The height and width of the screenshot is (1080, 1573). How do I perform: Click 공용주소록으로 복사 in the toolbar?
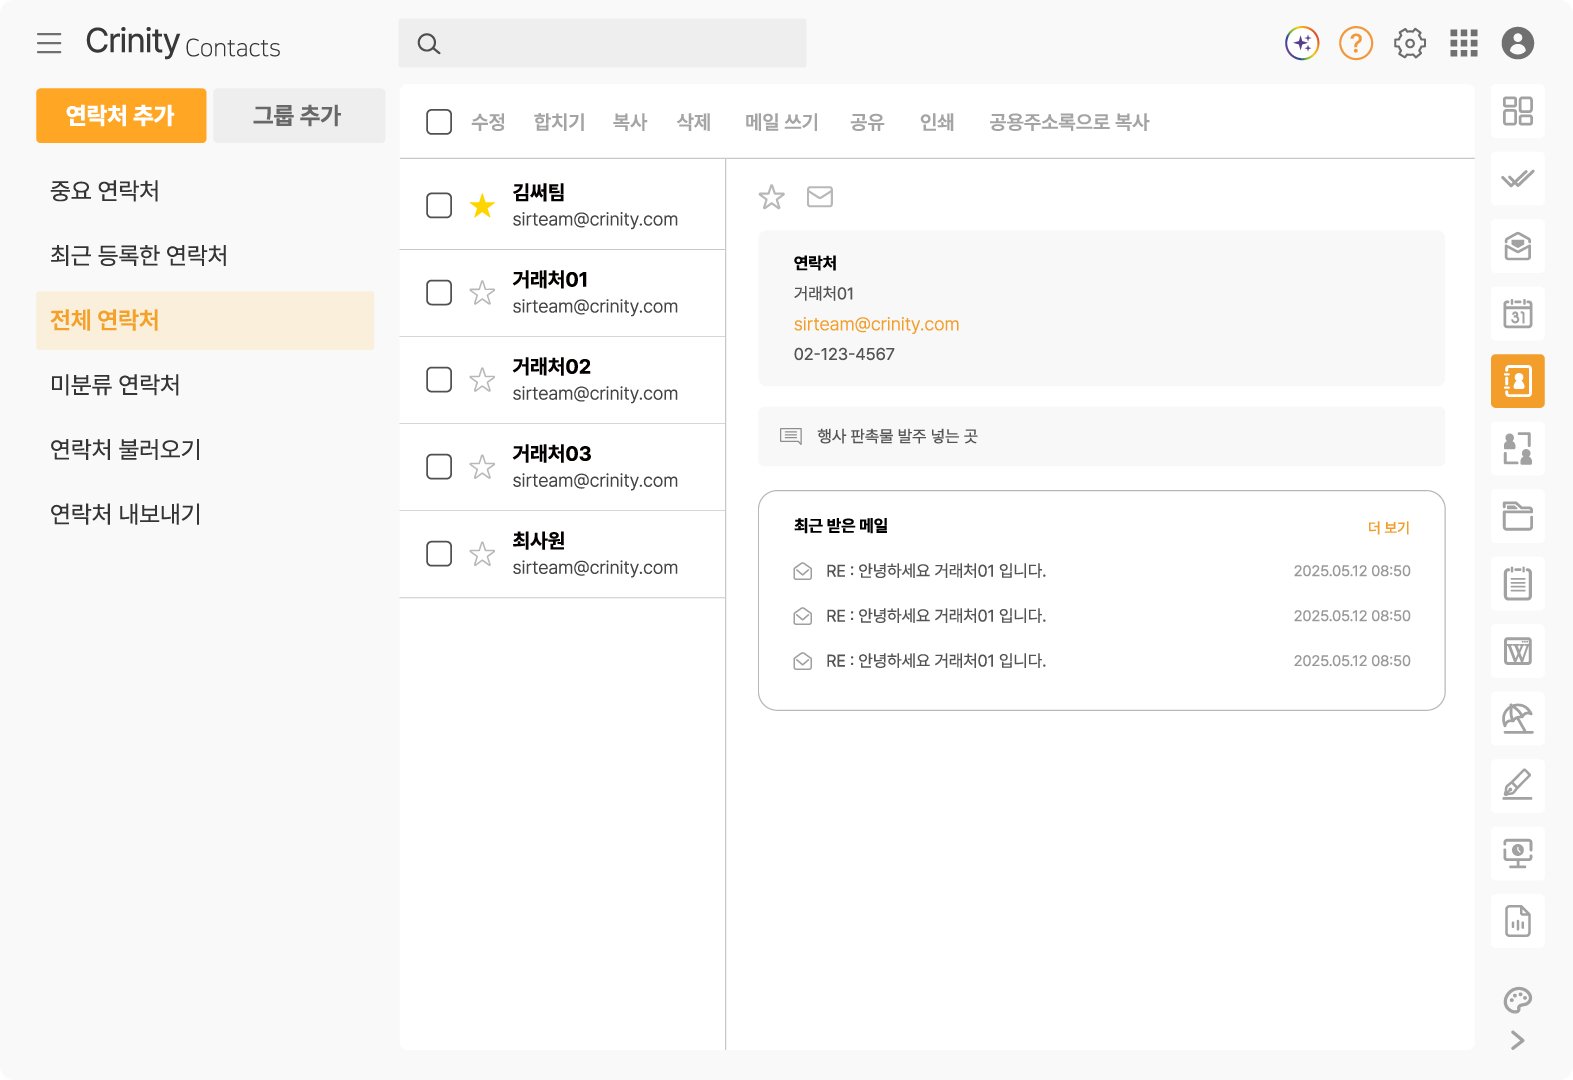point(1069,122)
